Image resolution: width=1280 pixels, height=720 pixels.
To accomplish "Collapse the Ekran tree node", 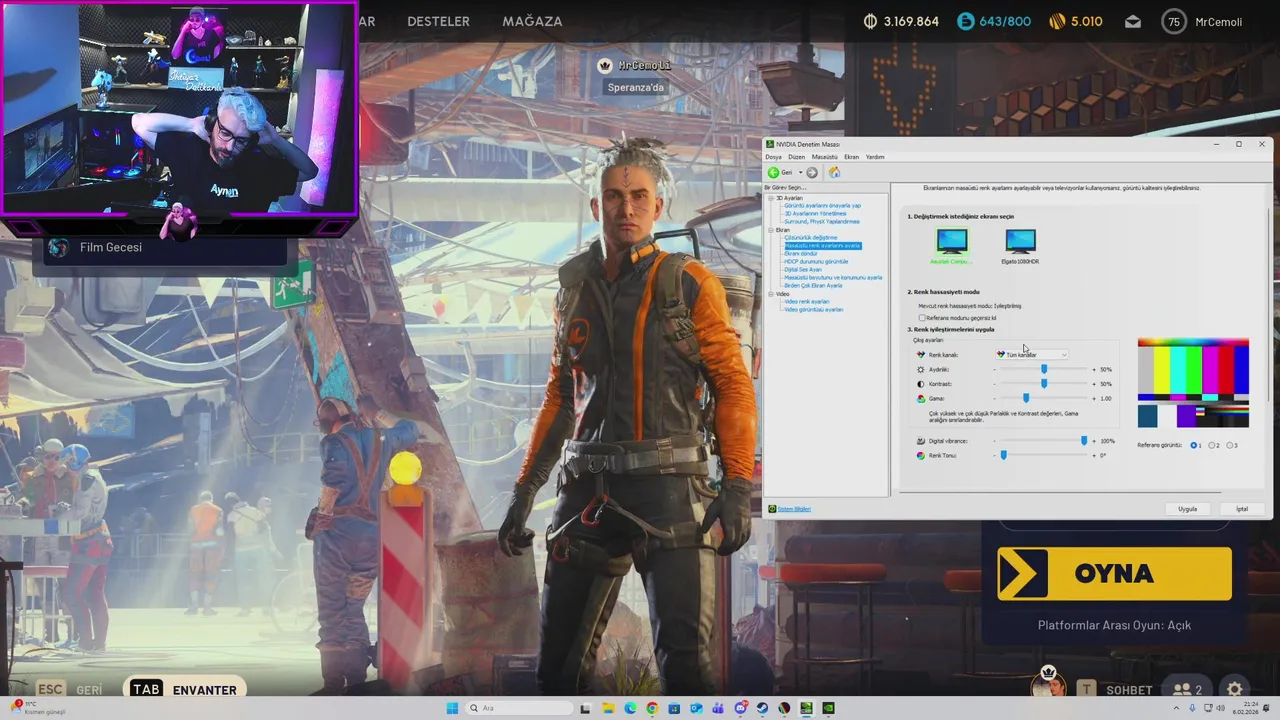I will (771, 230).
